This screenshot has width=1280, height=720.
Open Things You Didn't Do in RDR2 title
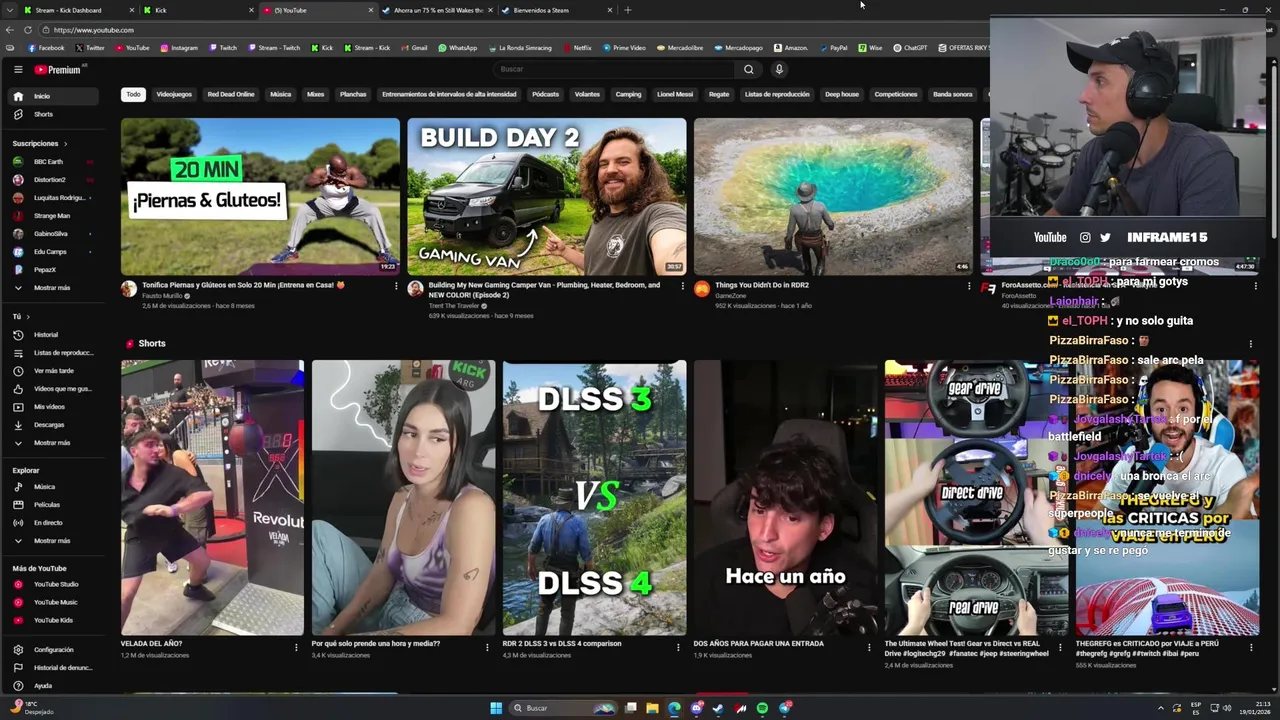coord(762,285)
